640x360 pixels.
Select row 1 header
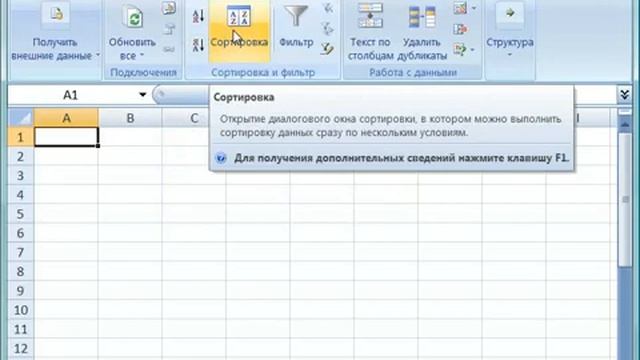pos(20,137)
